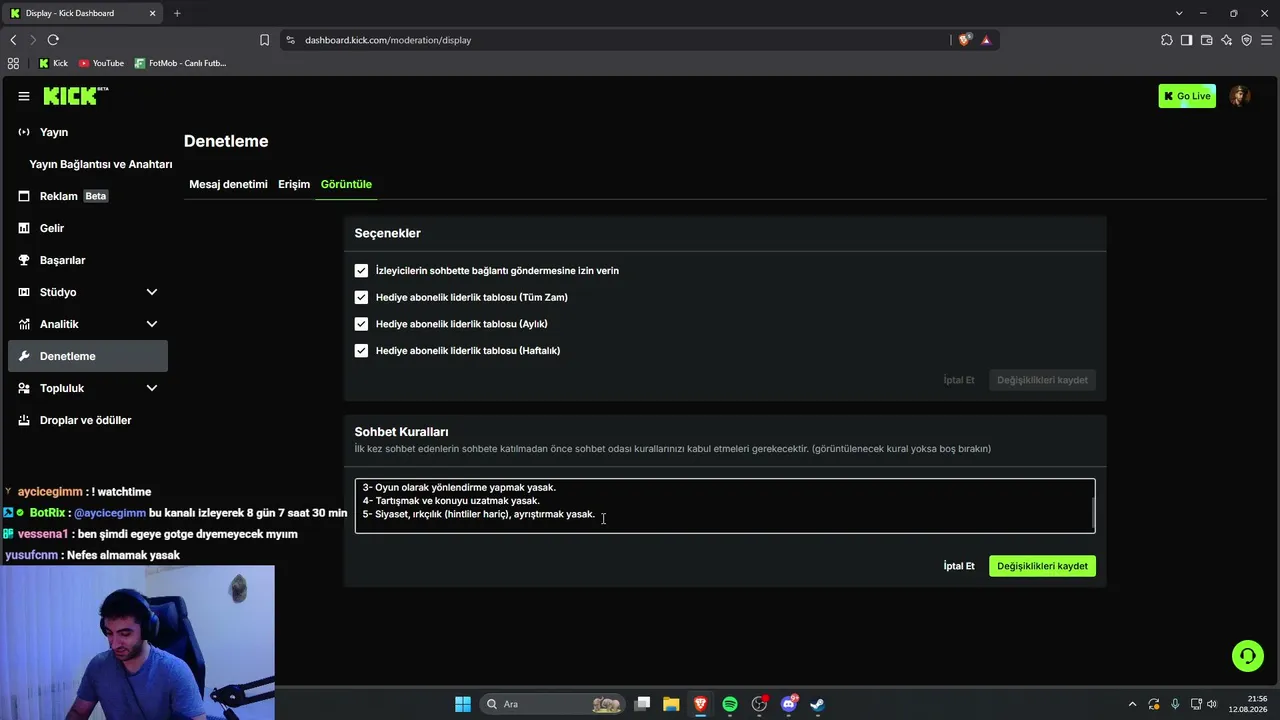Reload the page

pos(53,40)
